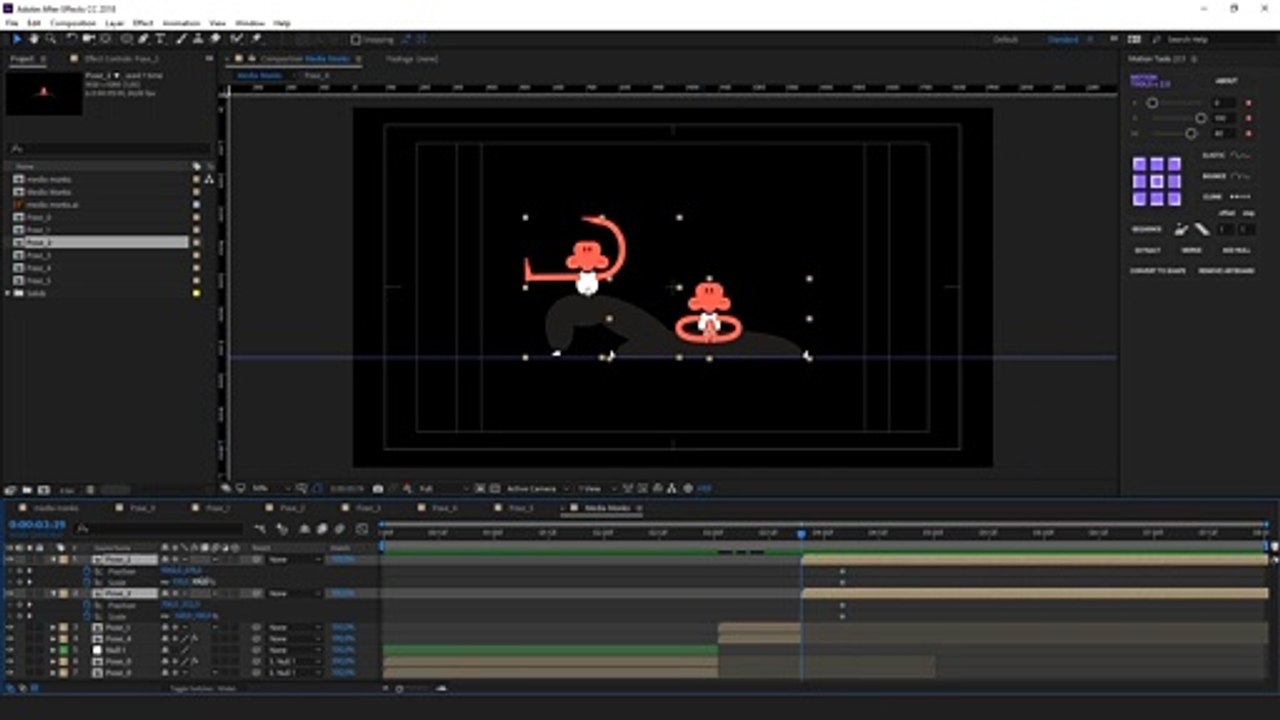
Task: Take a snapshot with camera icon
Action: [x=377, y=488]
